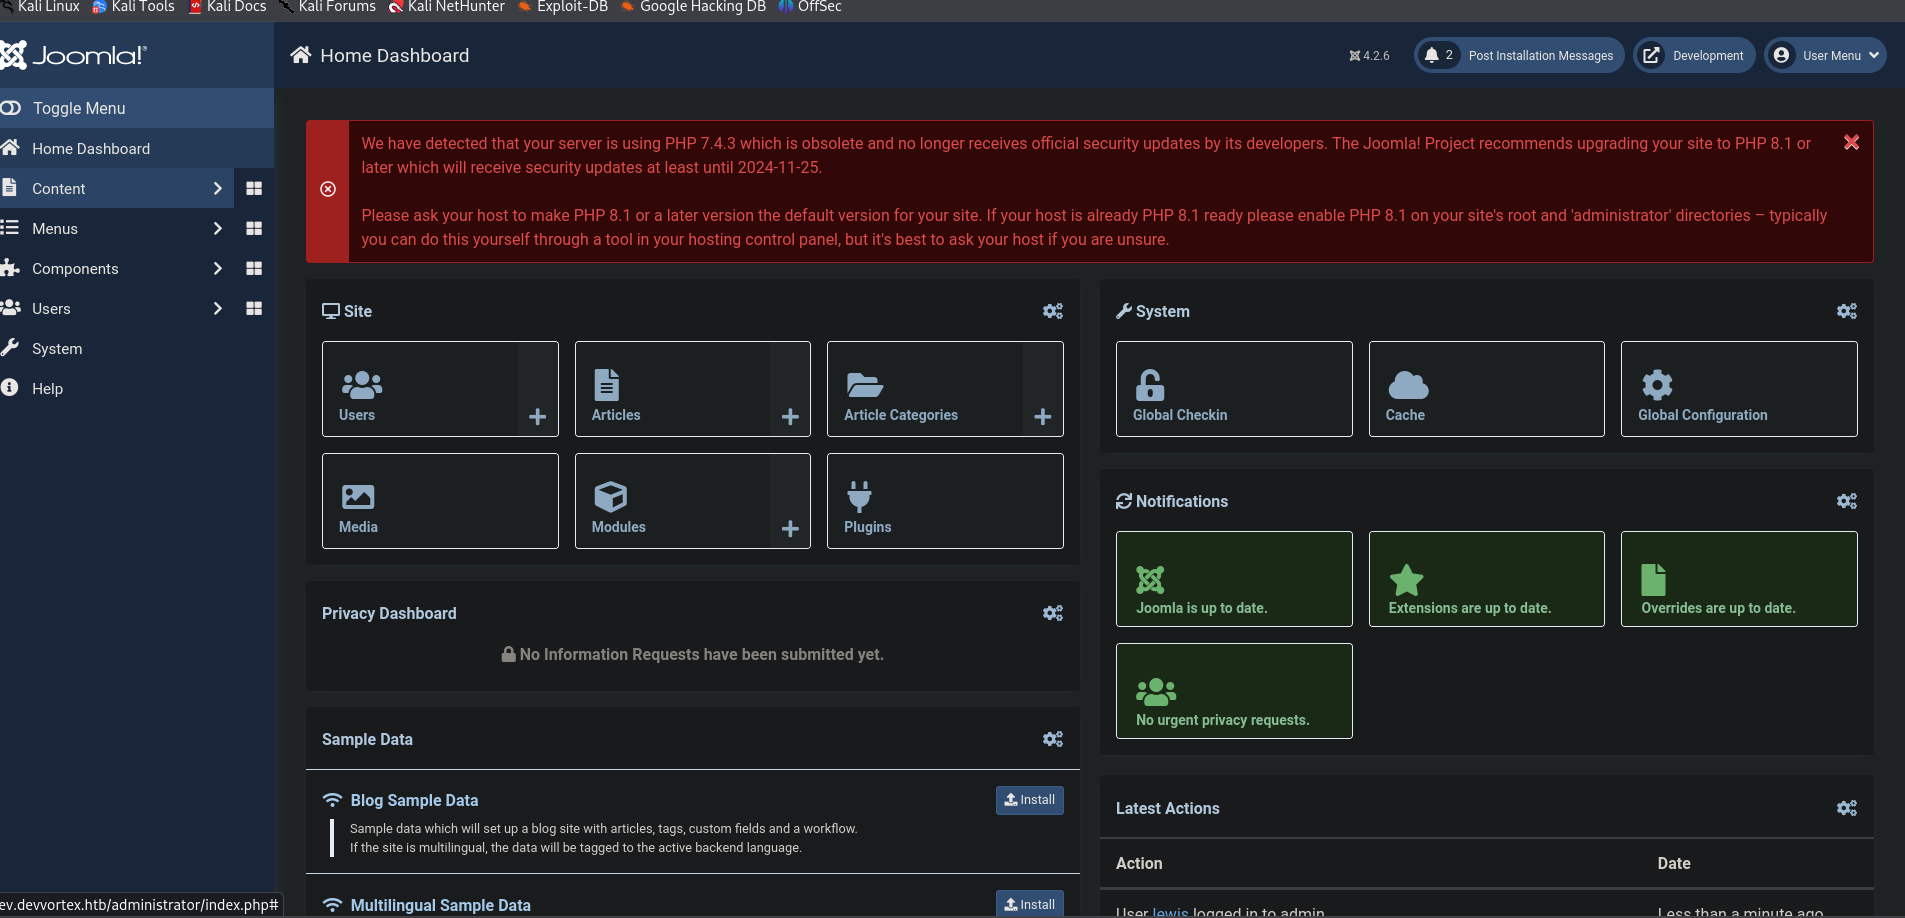Open the Cache tile

1486,389
